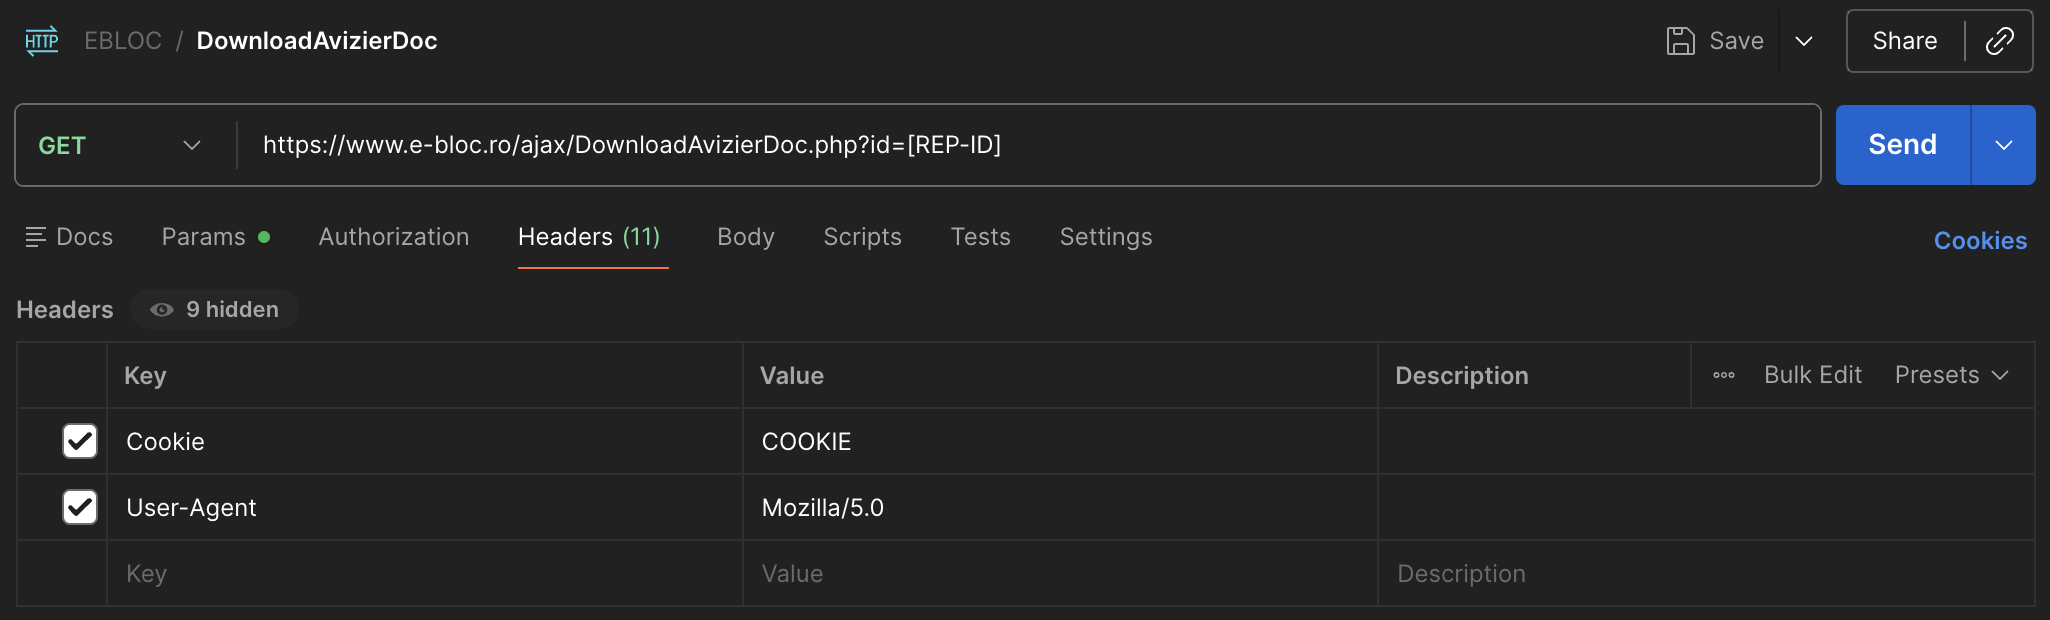The width and height of the screenshot is (2050, 620).
Task: Expand the Send options arrow
Action: point(2003,145)
